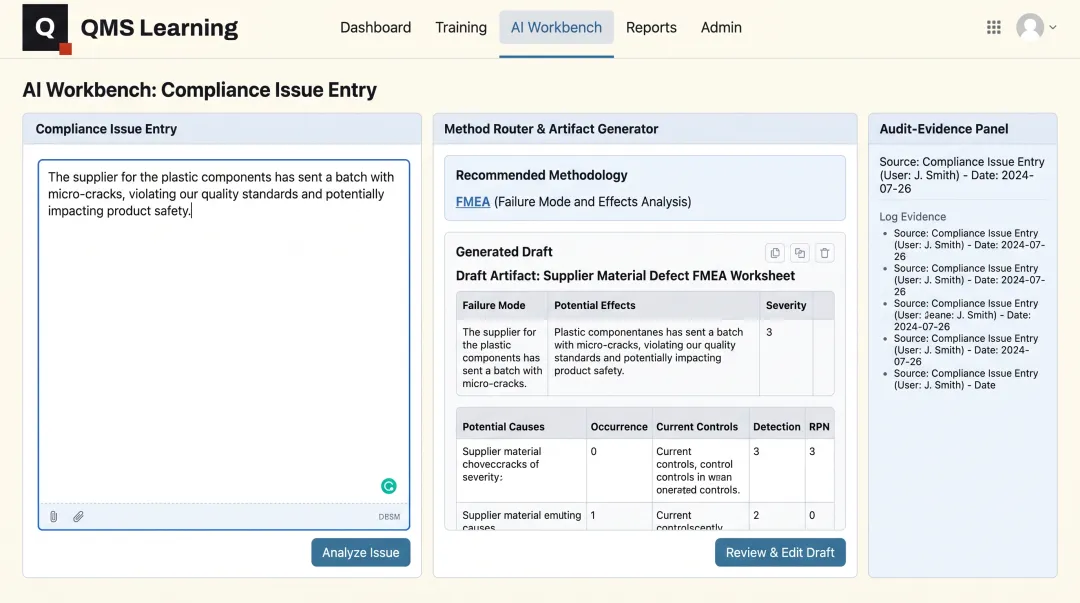This screenshot has height=603, width=1080.
Task: Click the Review & Edit Draft button
Action: 780,553
